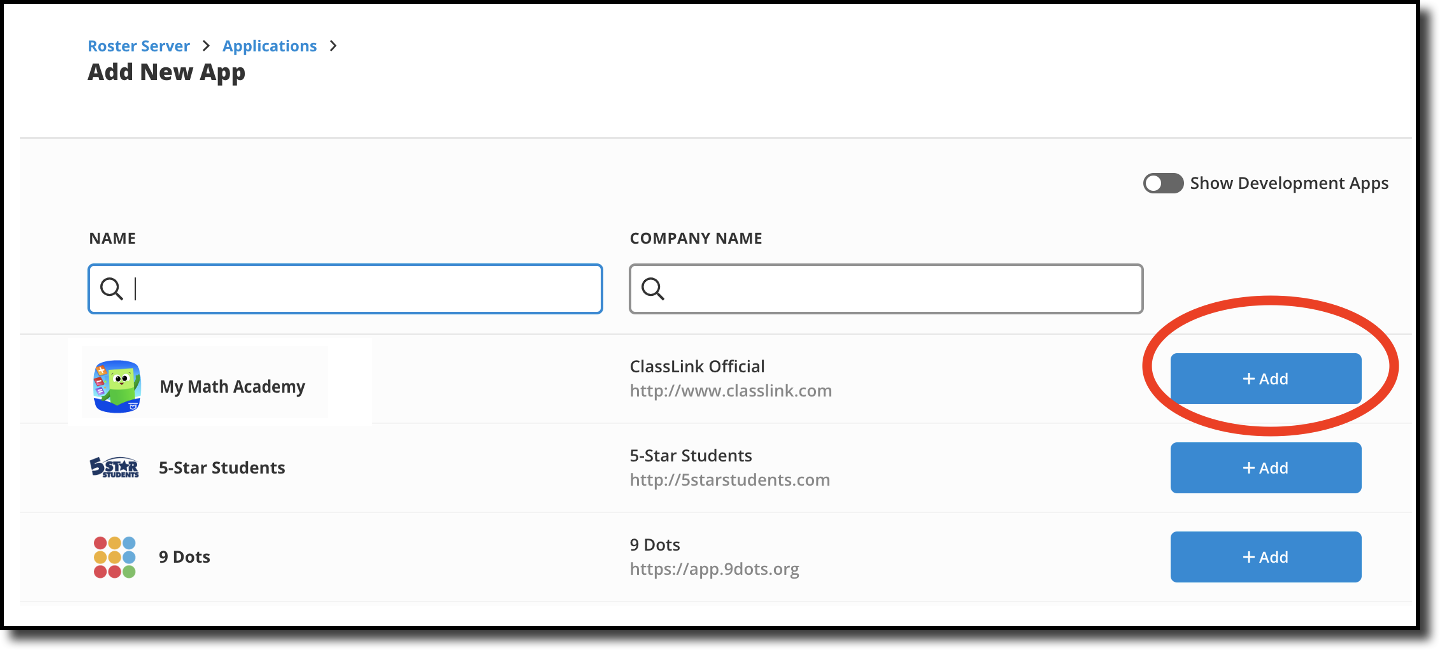Screen dimensions: 1440x650
Task: Click the My Math Academy app icon
Action: pos(117,387)
